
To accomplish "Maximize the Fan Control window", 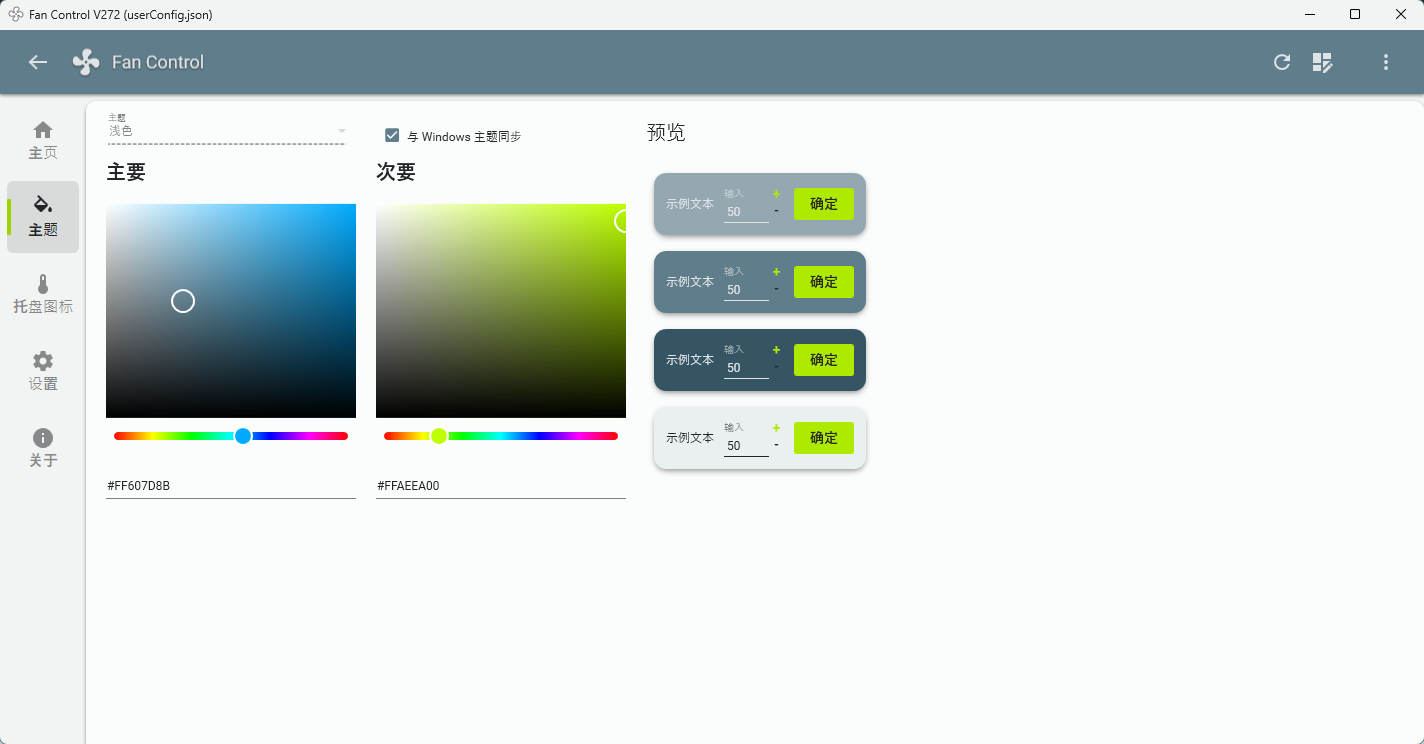I will click(x=1355, y=14).
